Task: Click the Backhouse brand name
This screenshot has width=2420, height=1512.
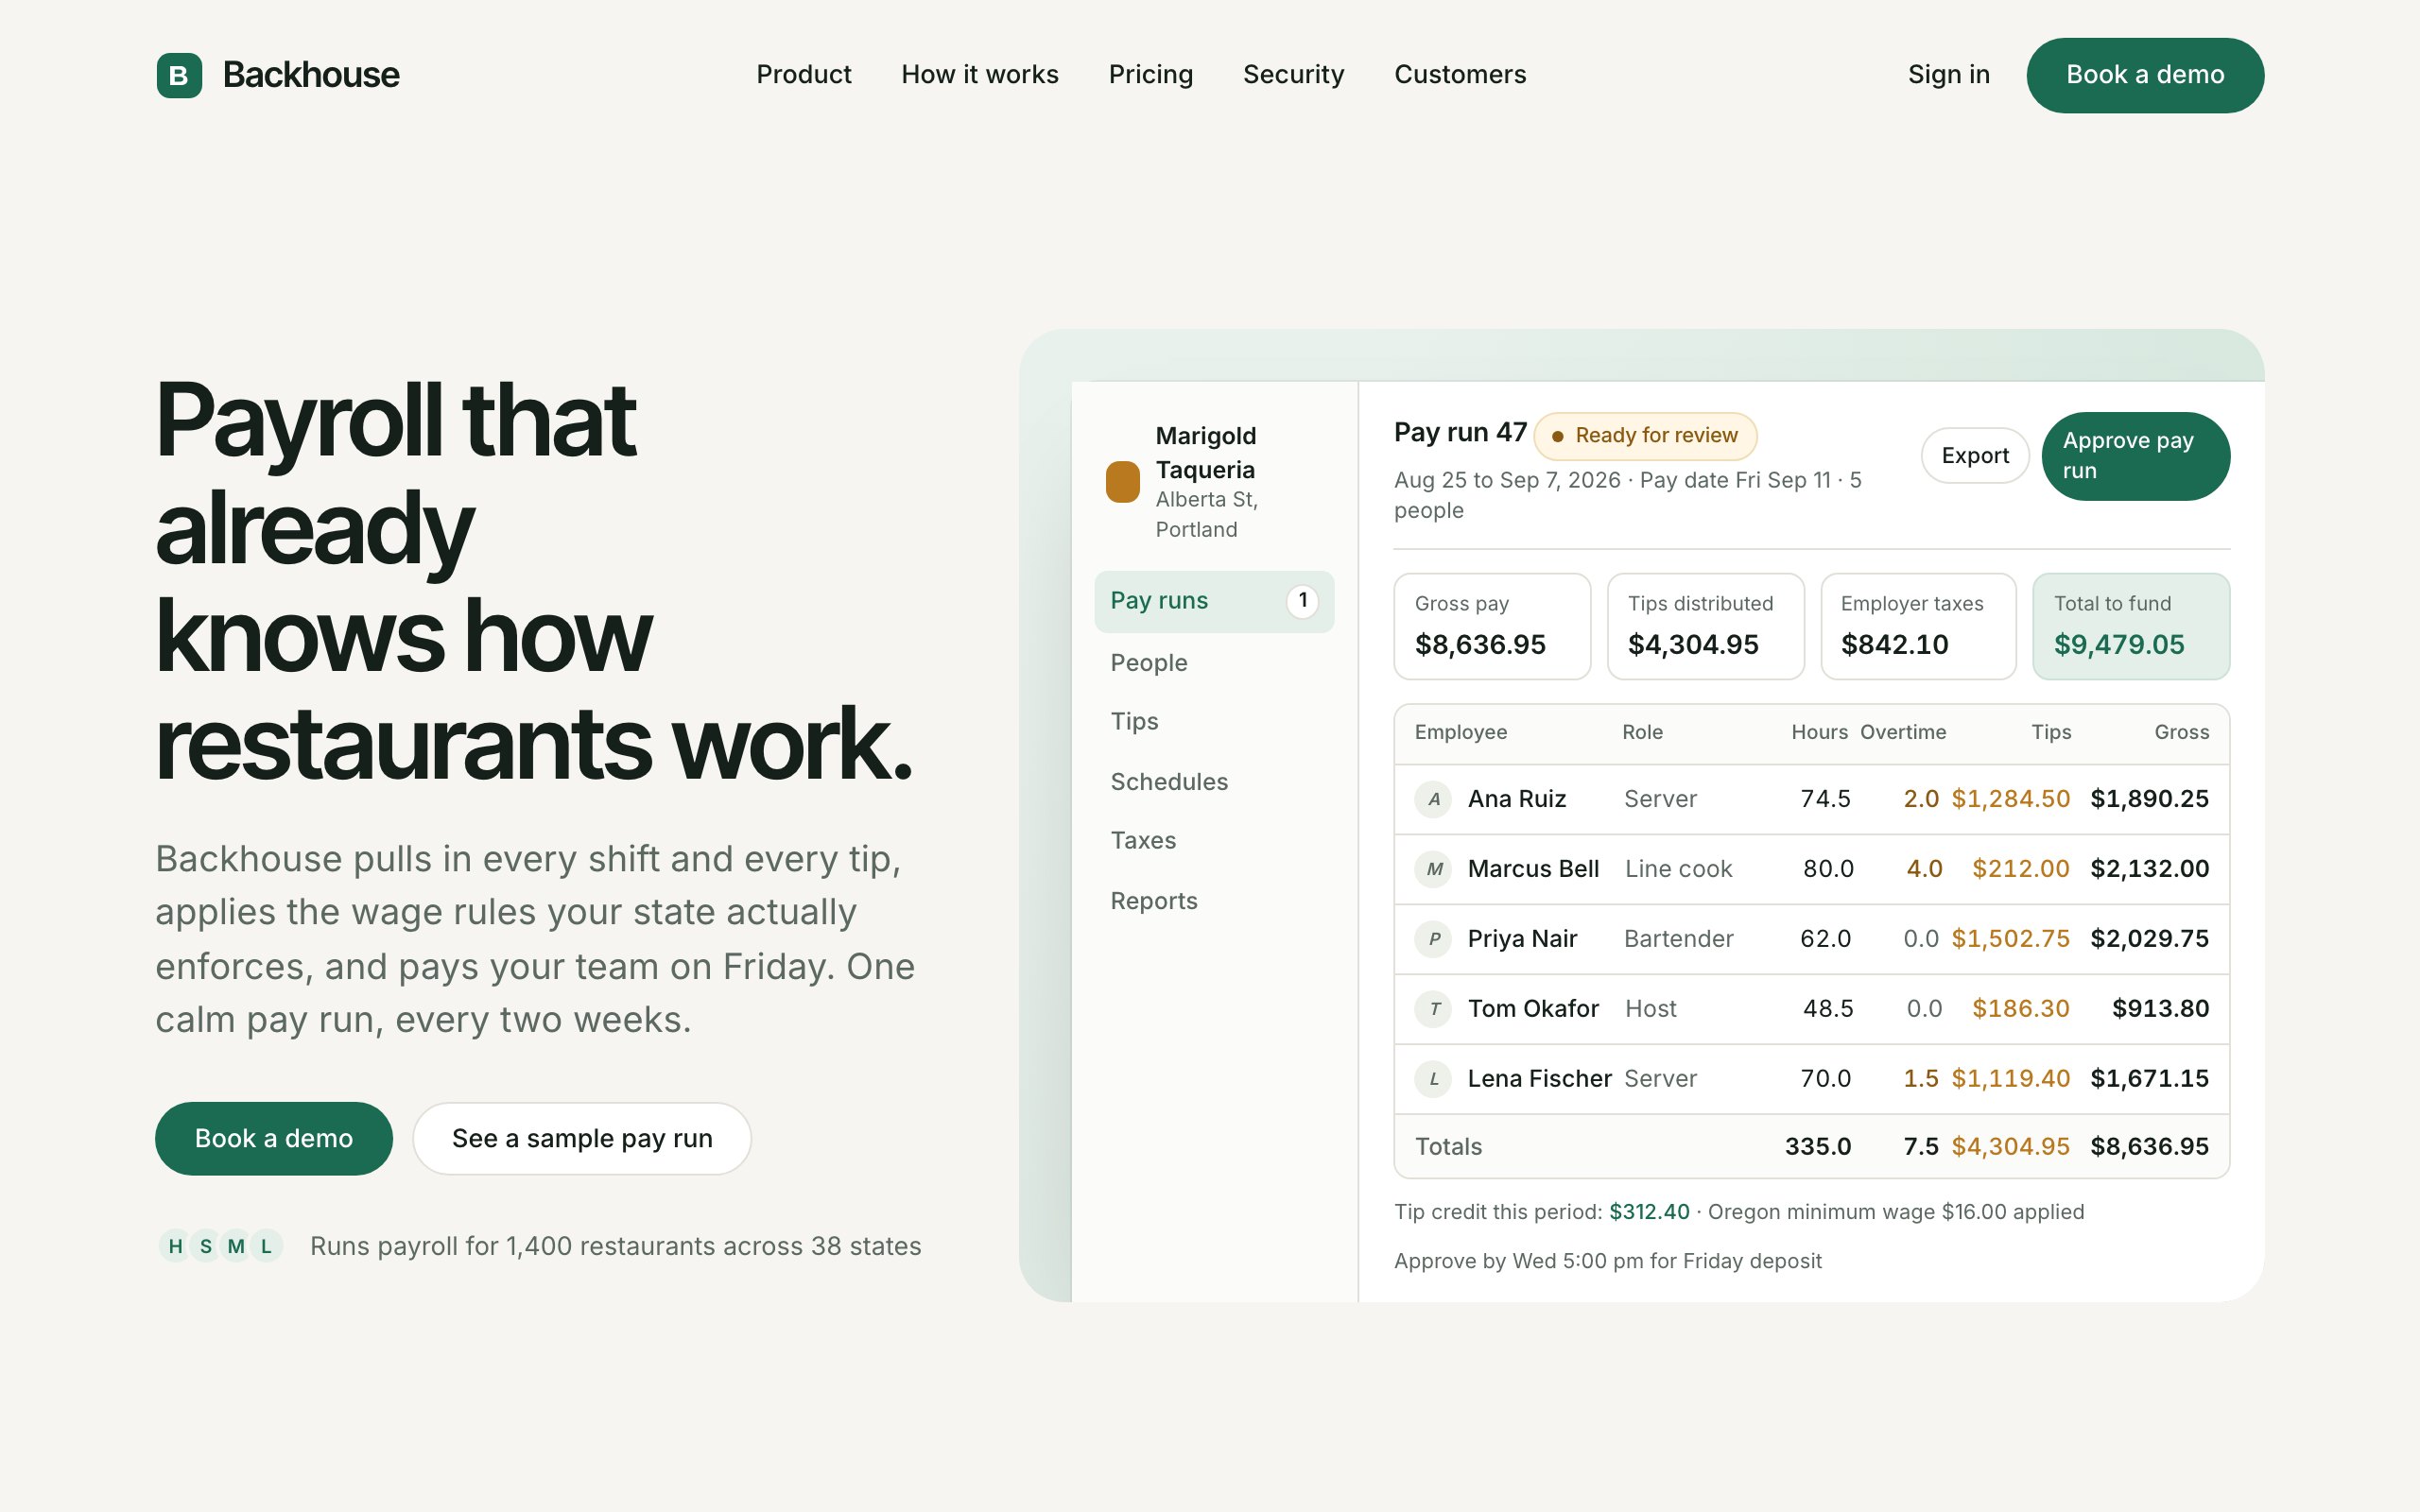Action: tap(311, 75)
